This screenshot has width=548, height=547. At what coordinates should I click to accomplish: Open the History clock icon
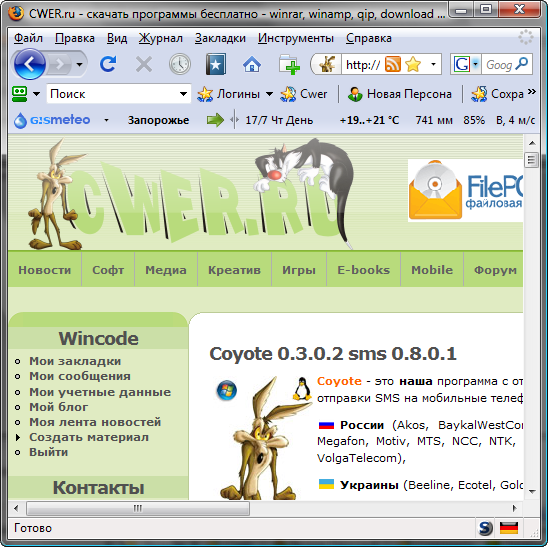click(180, 64)
